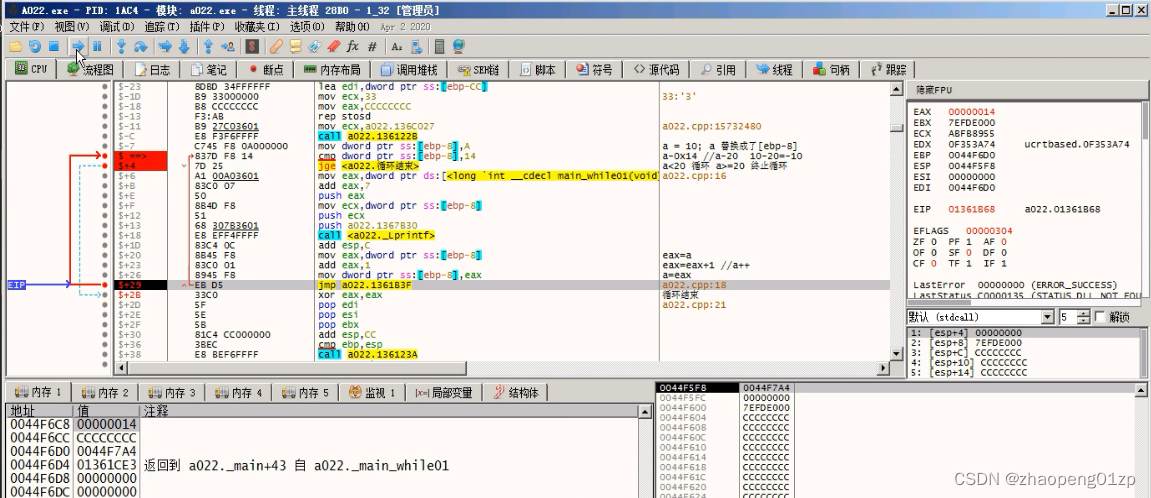Image resolution: width=1151 pixels, height=498 pixels.
Task: Click the 地址 column header in dump
Action: [x=39, y=411]
